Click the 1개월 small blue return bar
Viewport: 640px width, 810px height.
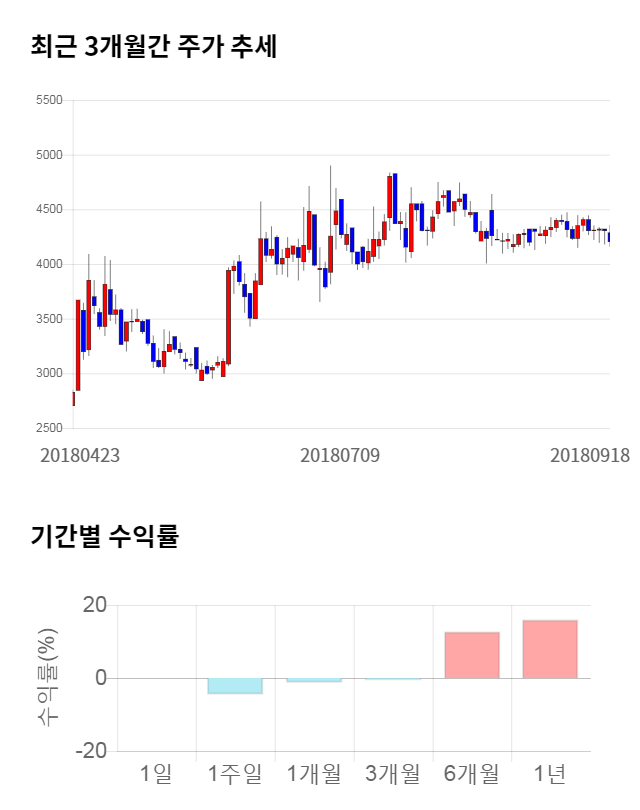pos(314,680)
